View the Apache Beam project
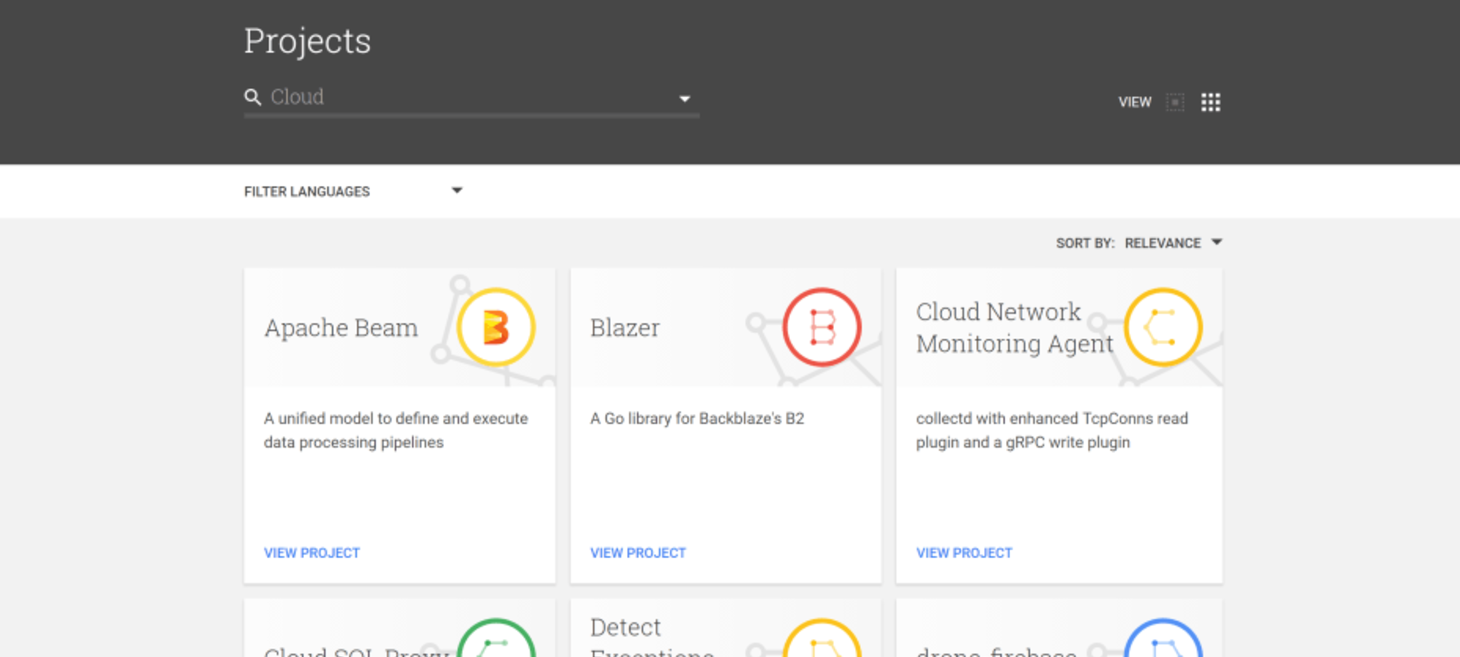 (x=312, y=553)
